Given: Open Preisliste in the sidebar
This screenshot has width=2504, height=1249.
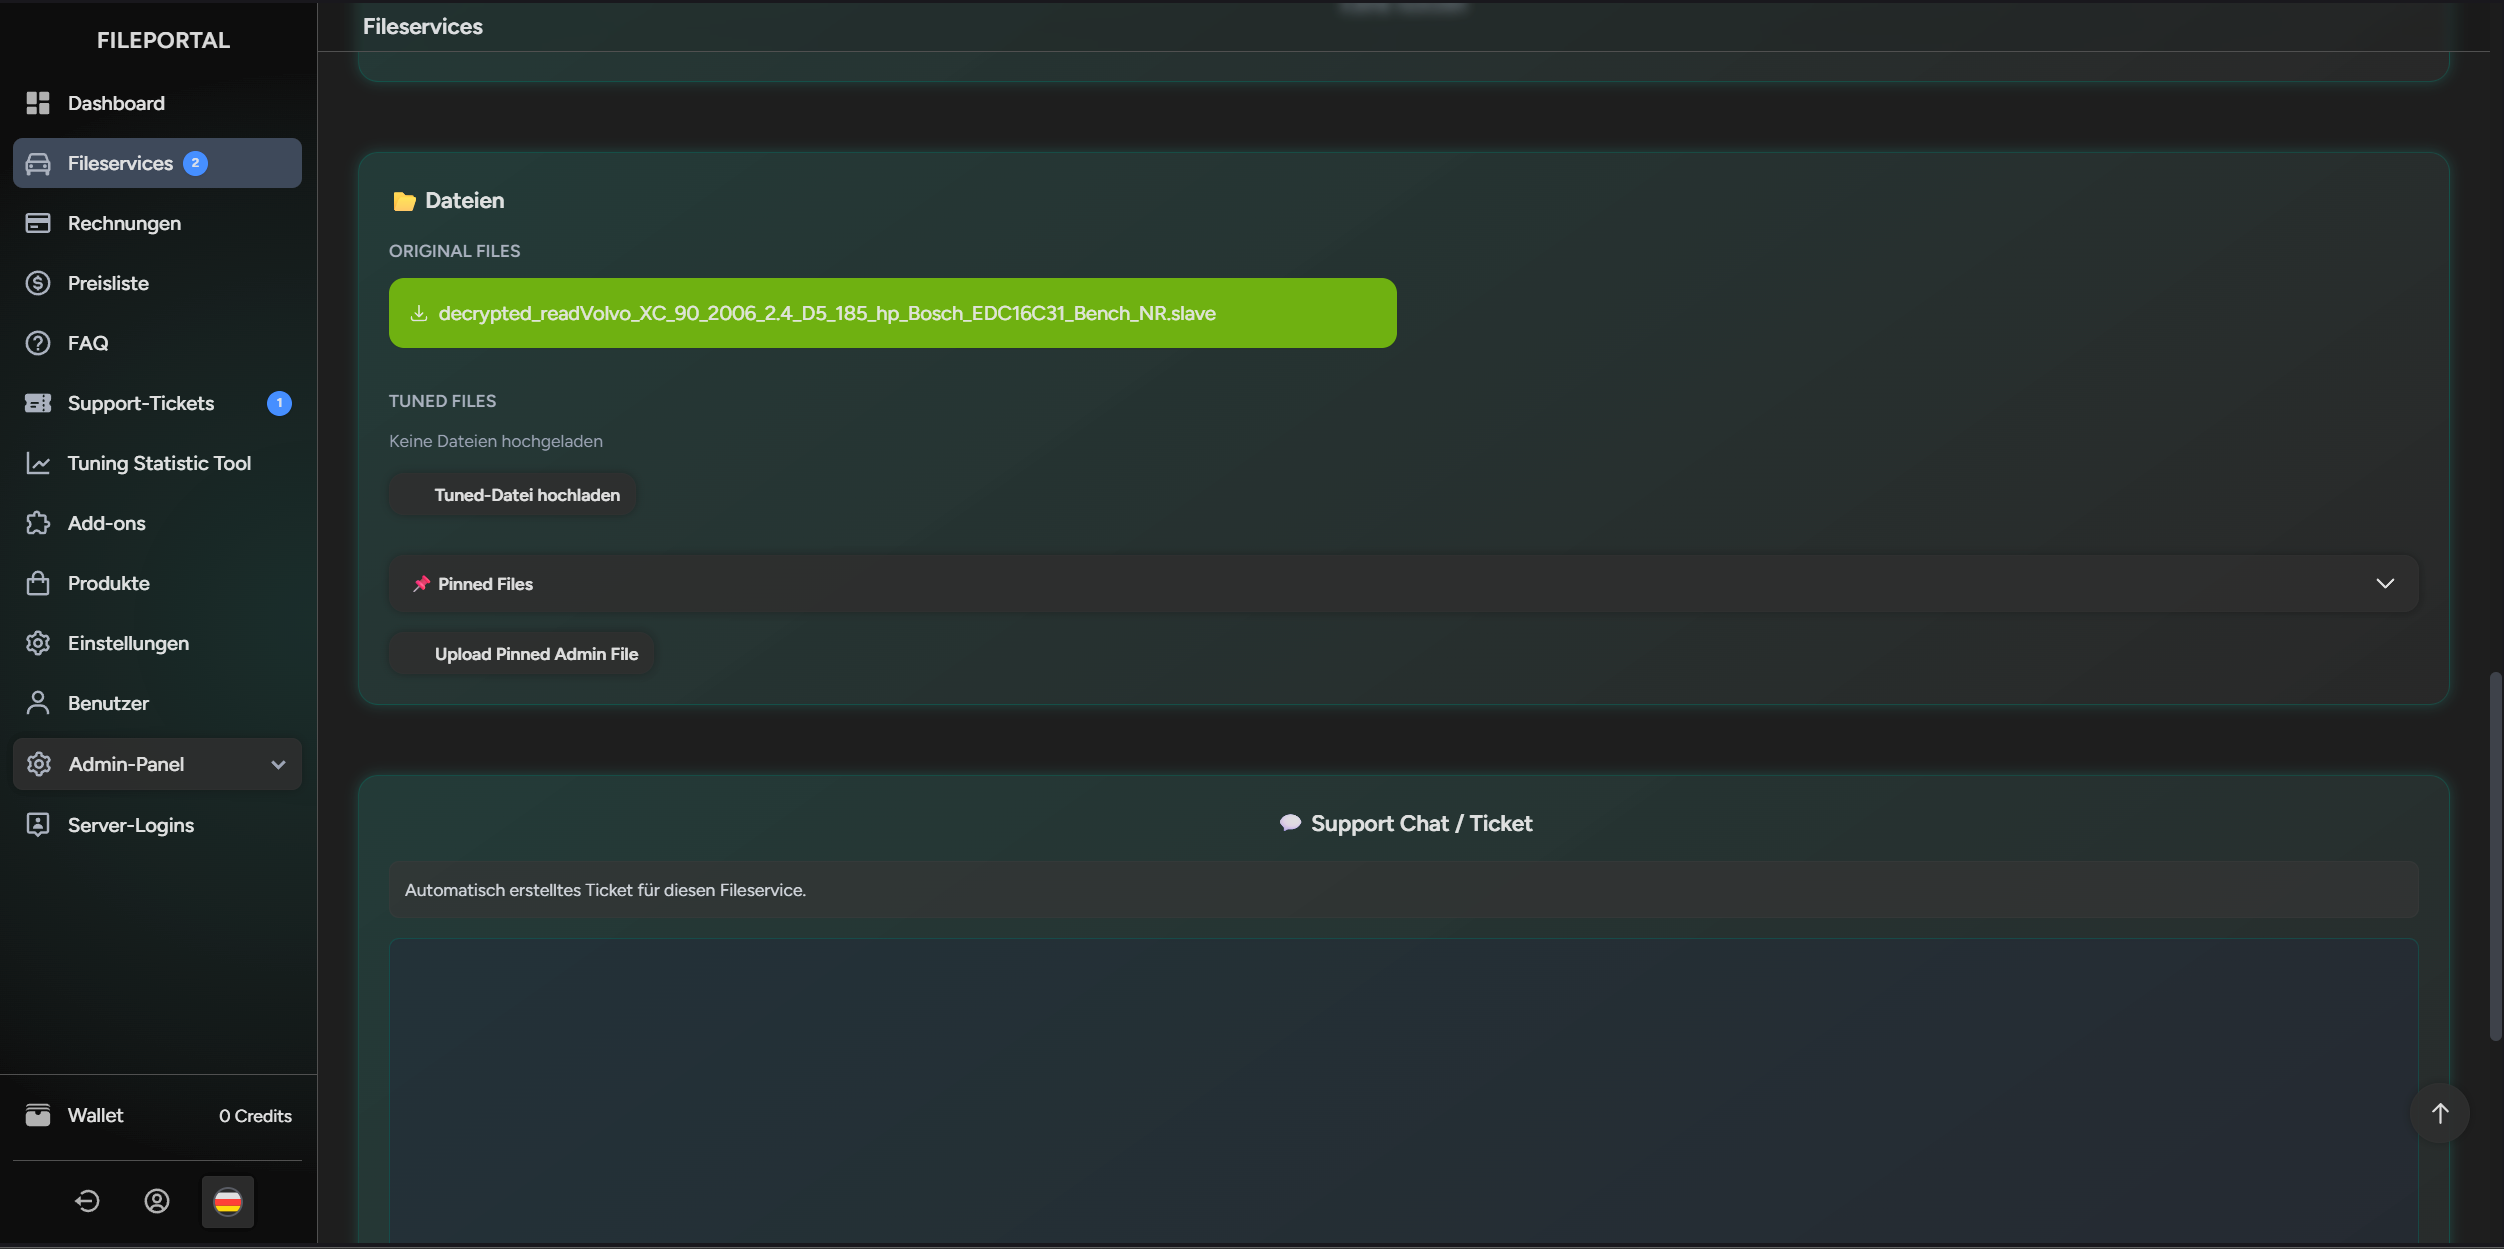Looking at the screenshot, I should (108, 283).
